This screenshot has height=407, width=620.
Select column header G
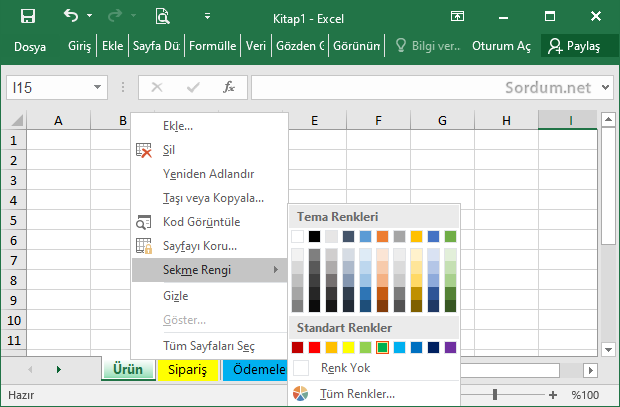(442, 121)
